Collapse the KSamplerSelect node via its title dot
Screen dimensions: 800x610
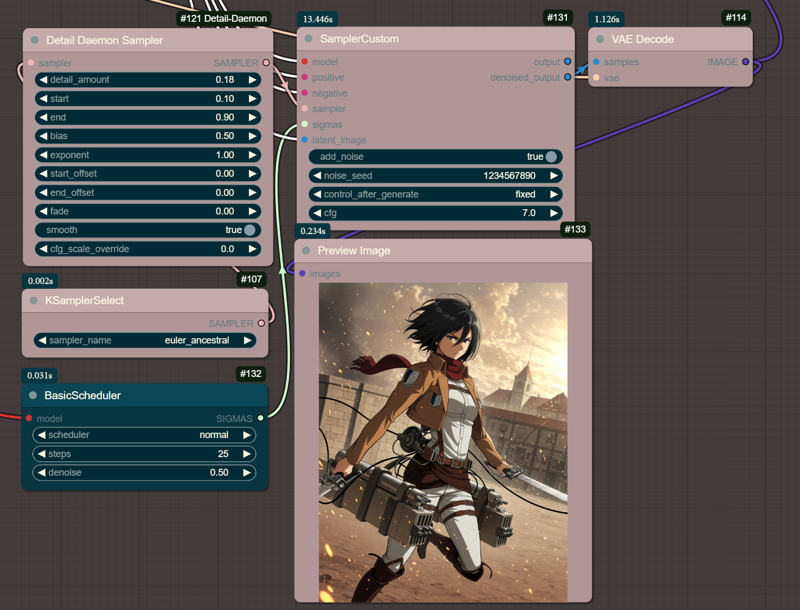pyautogui.click(x=34, y=300)
